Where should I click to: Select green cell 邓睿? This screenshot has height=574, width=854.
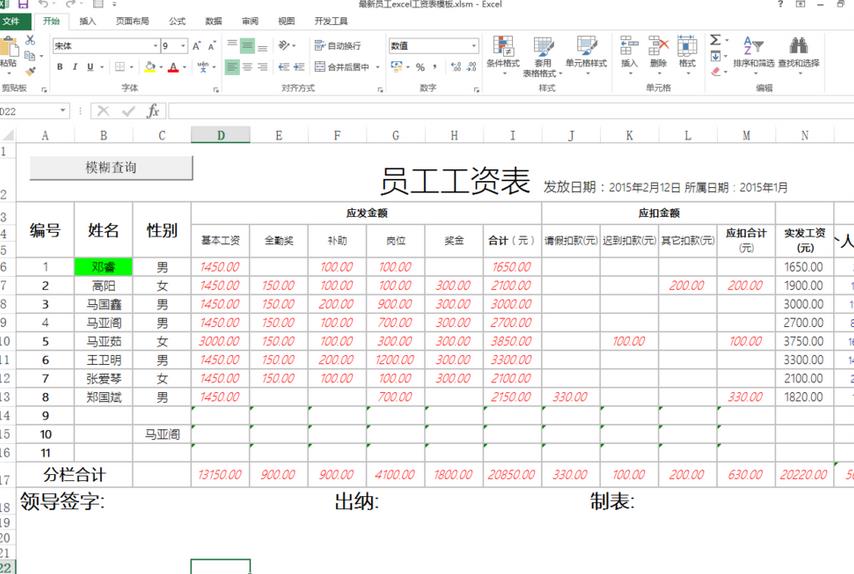103,267
